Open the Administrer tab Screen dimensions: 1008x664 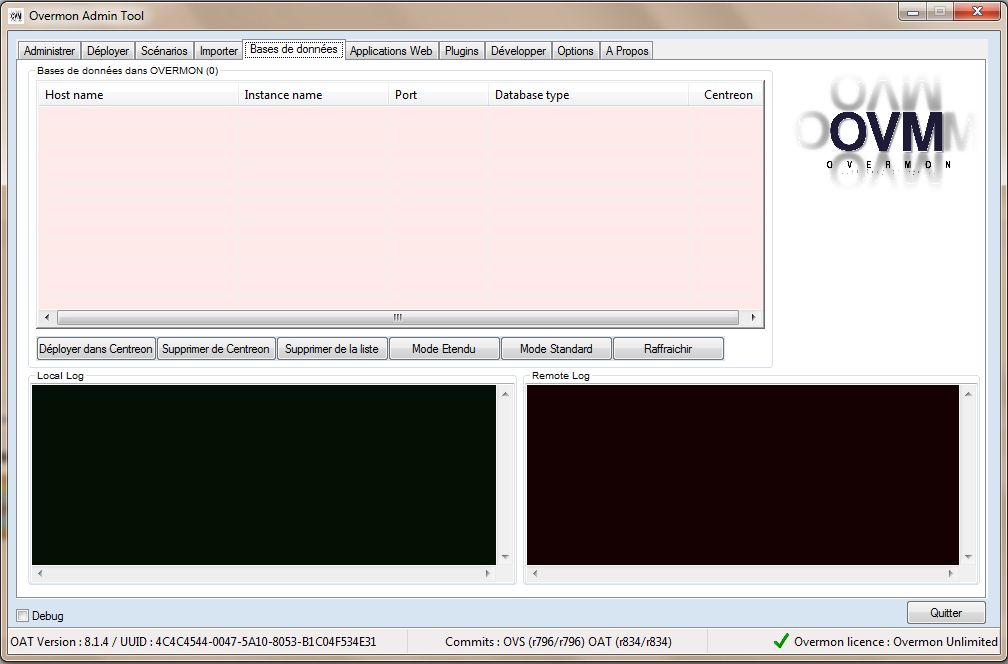pos(50,51)
